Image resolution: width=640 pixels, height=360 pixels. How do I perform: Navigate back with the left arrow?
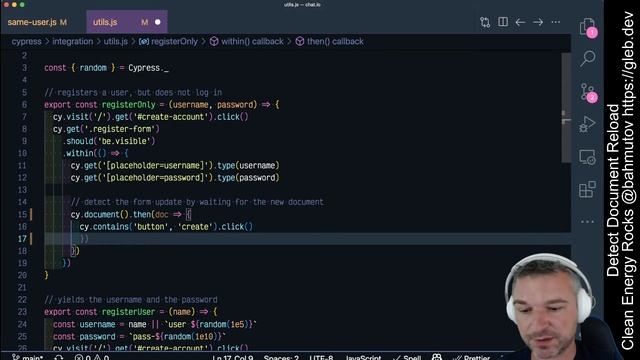coord(520,22)
